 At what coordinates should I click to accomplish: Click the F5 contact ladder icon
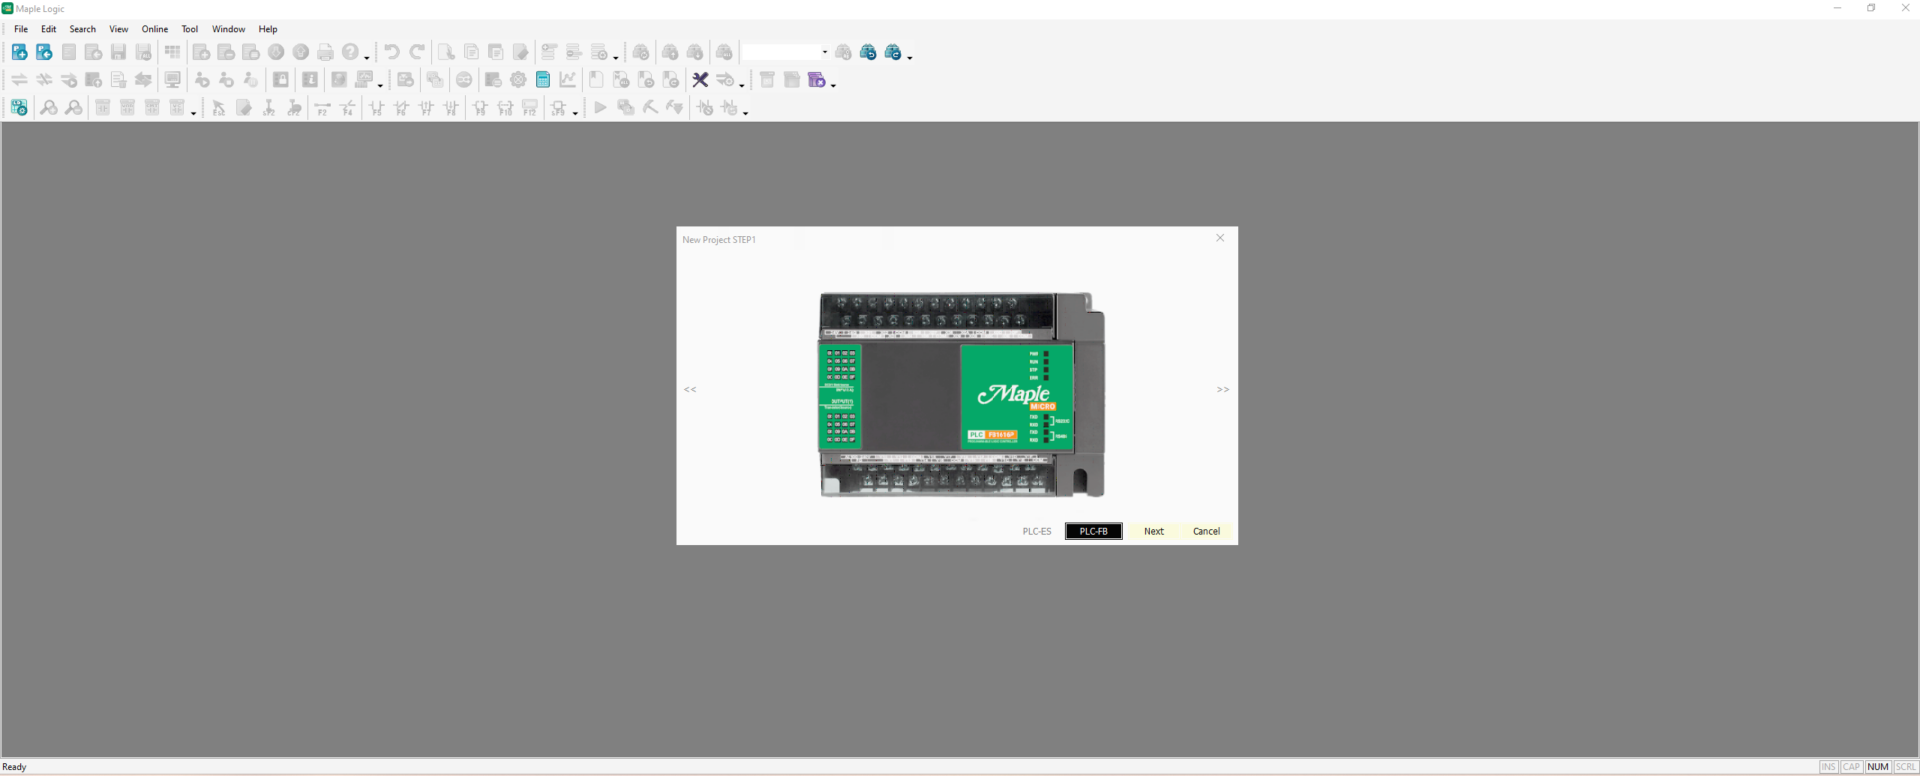pos(377,108)
